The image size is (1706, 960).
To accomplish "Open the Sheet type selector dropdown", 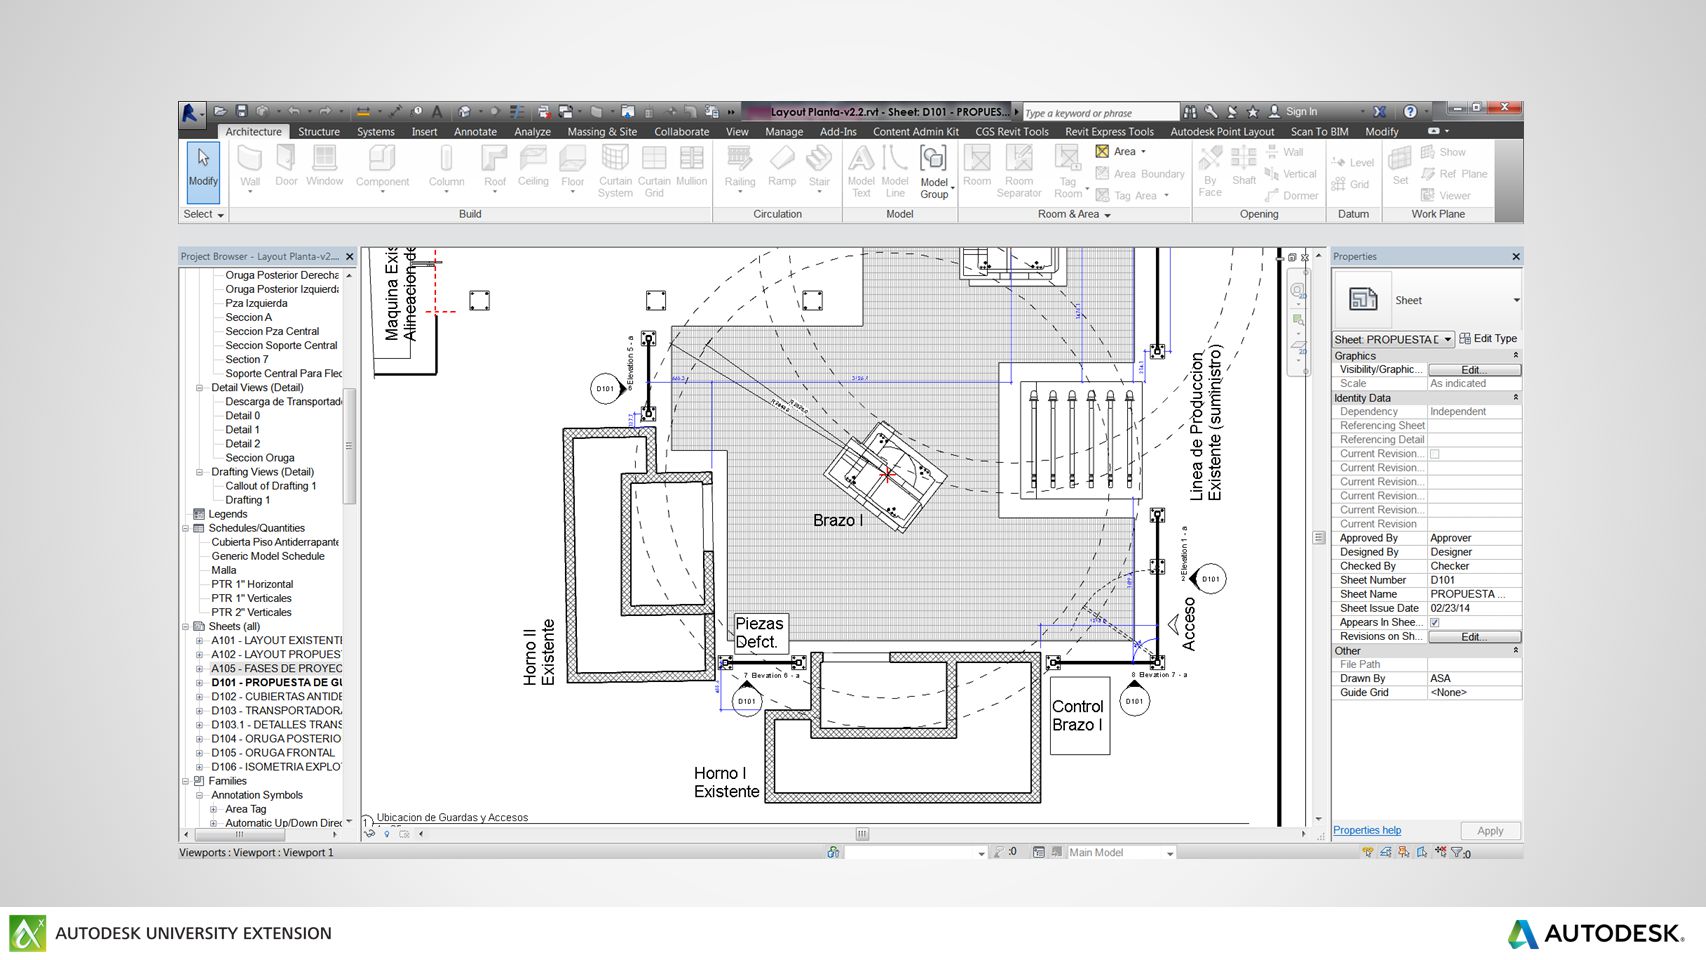I will pos(1516,300).
